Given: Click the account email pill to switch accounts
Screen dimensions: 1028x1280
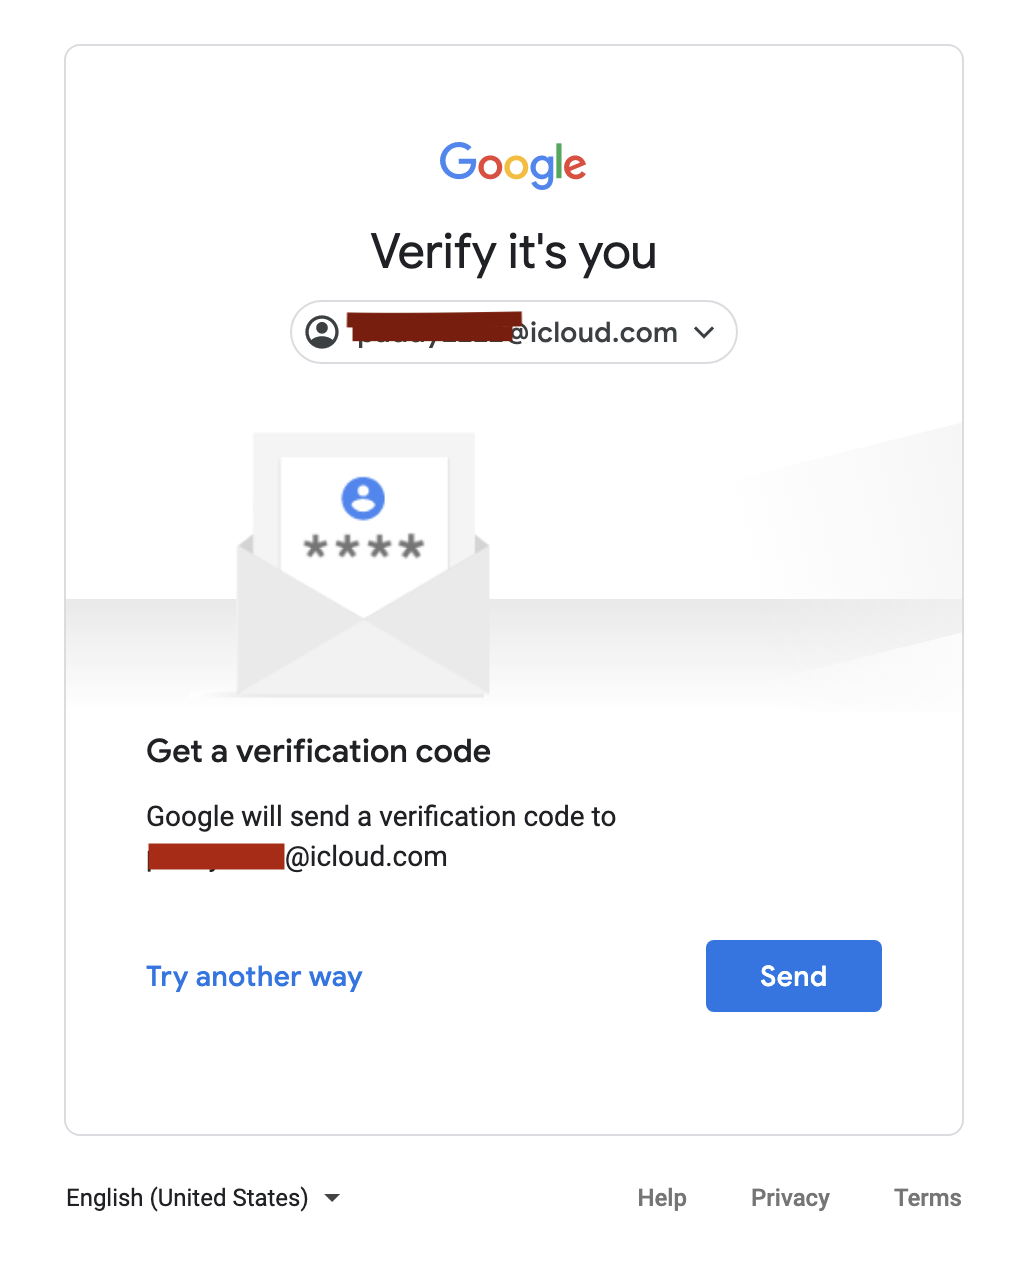Looking at the screenshot, I should pos(512,332).
